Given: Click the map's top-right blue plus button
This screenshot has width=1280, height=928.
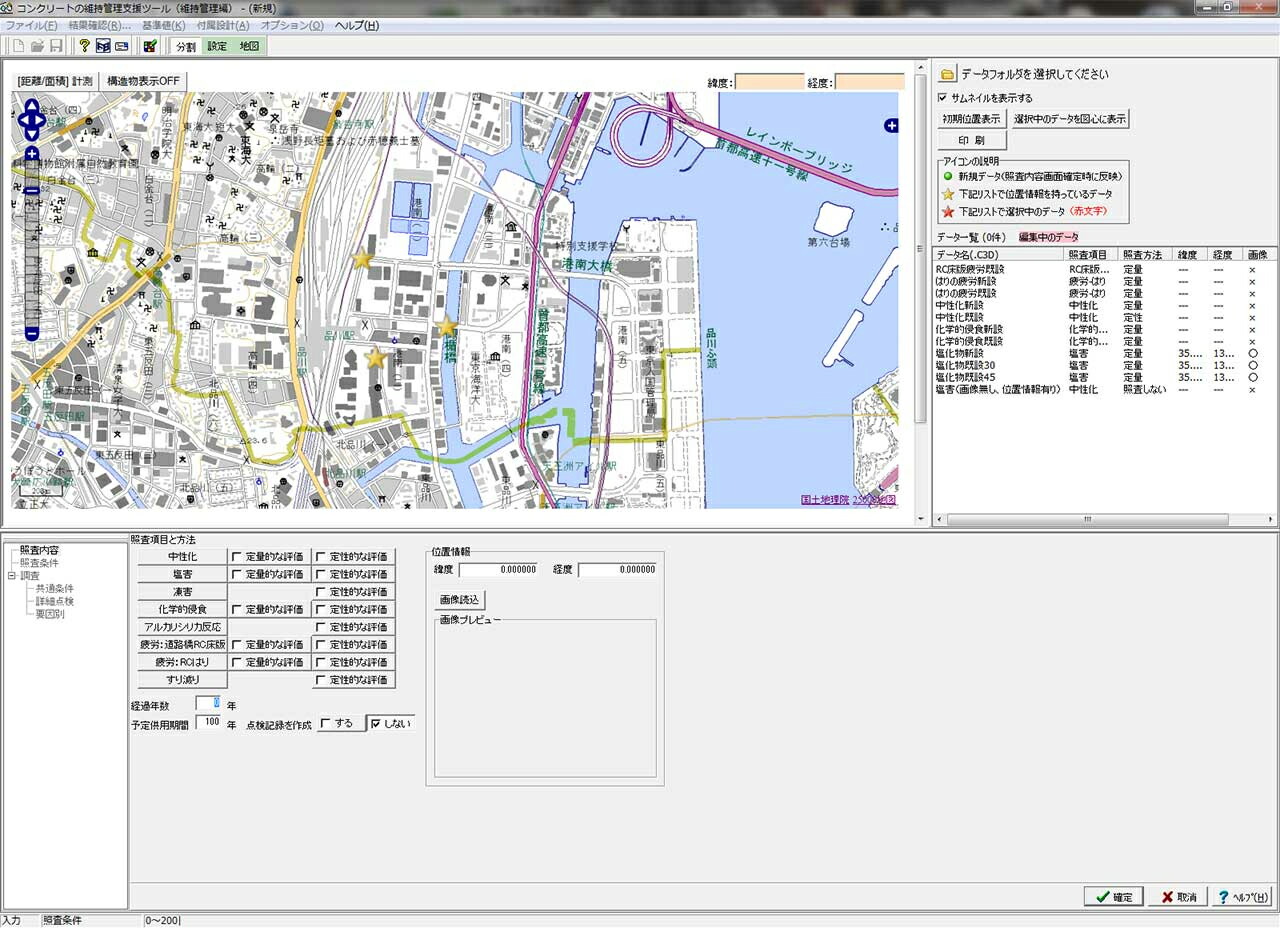Looking at the screenshot, I should click(891, 125).
